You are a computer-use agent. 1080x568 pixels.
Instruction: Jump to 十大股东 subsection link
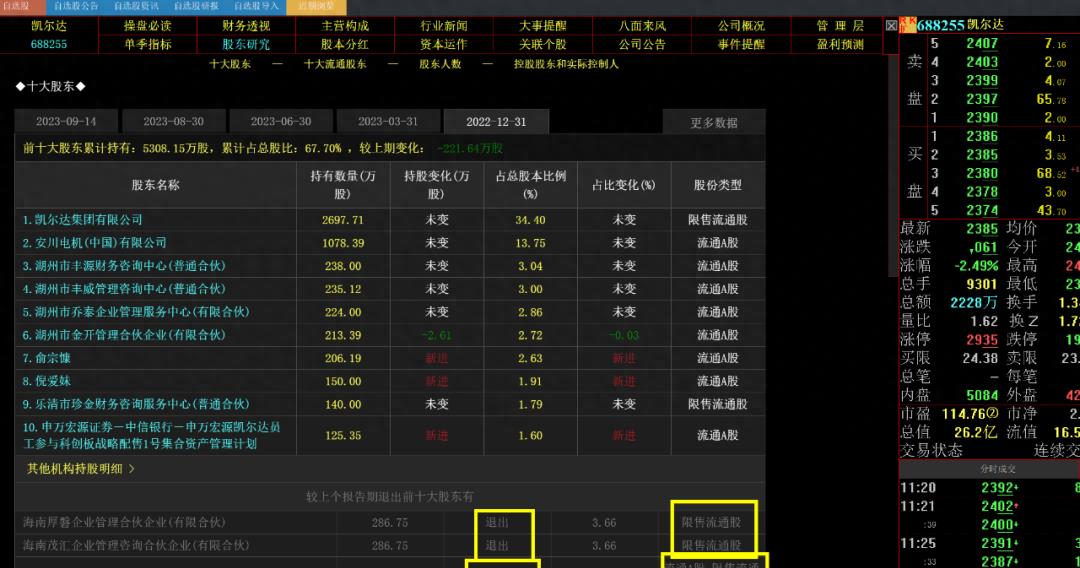230,64
